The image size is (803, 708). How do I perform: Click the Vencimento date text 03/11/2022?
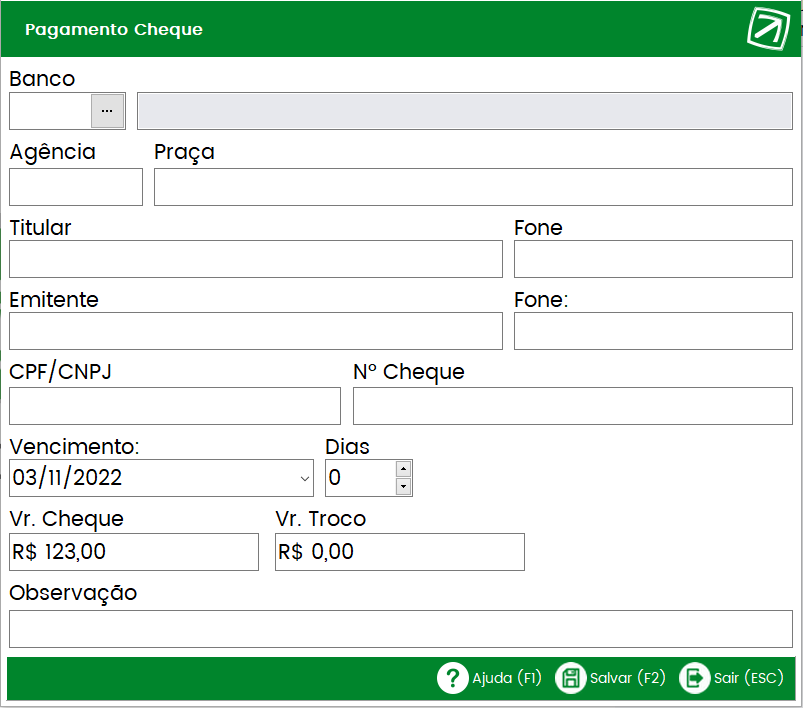tap(67, 478)
